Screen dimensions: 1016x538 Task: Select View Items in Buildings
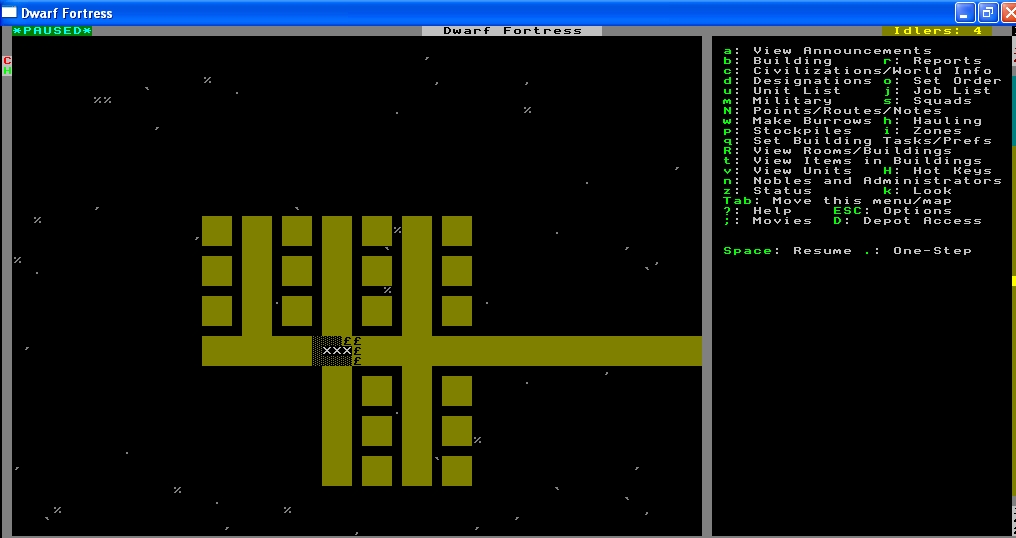[x=853, y=161]
